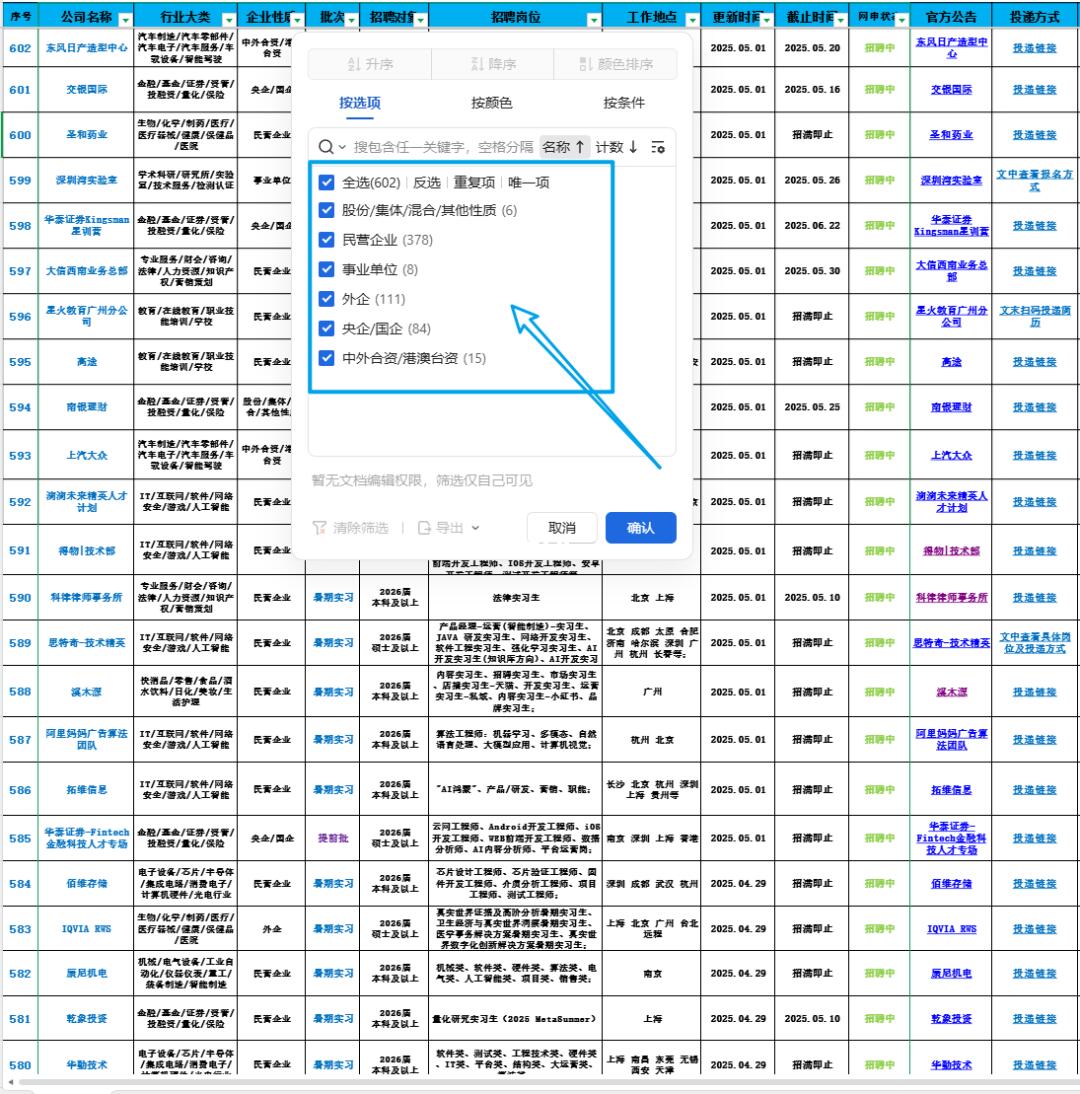Open the 导出 export option
The image size is (1080, 1094).
click(x=449, y=527)
